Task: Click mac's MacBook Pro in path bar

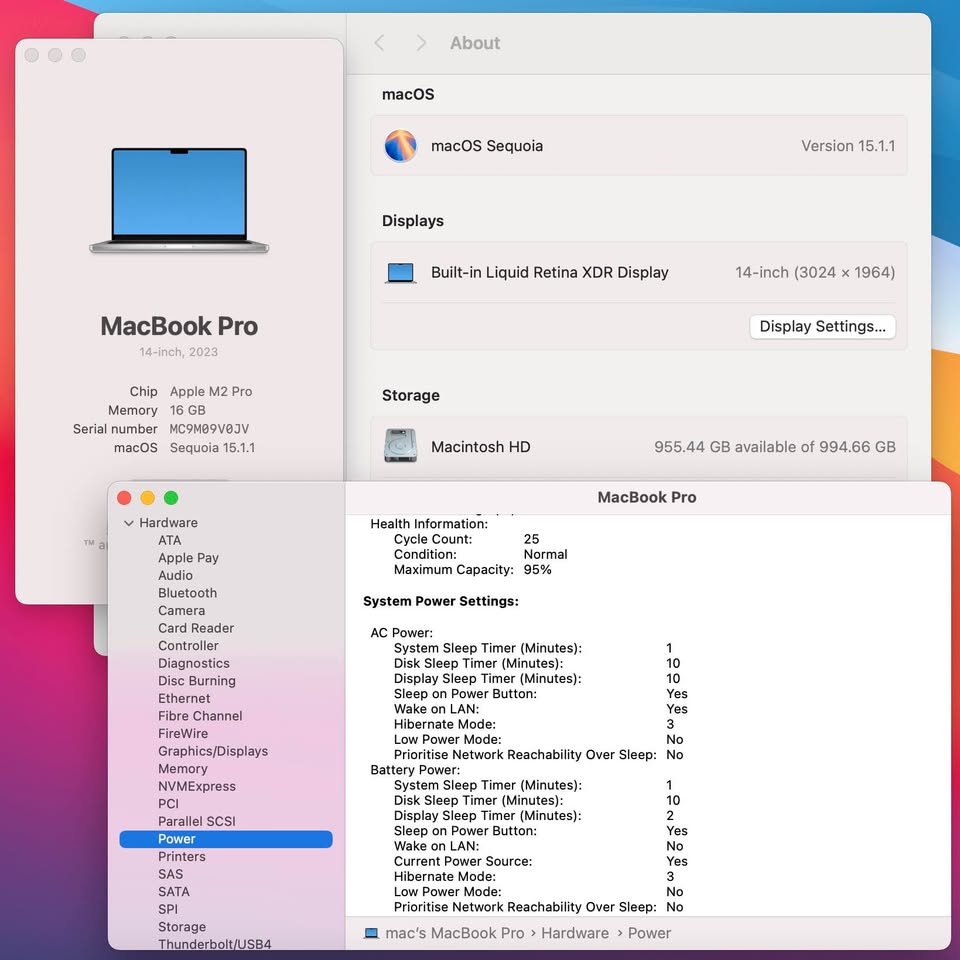Action: [454, 933]
